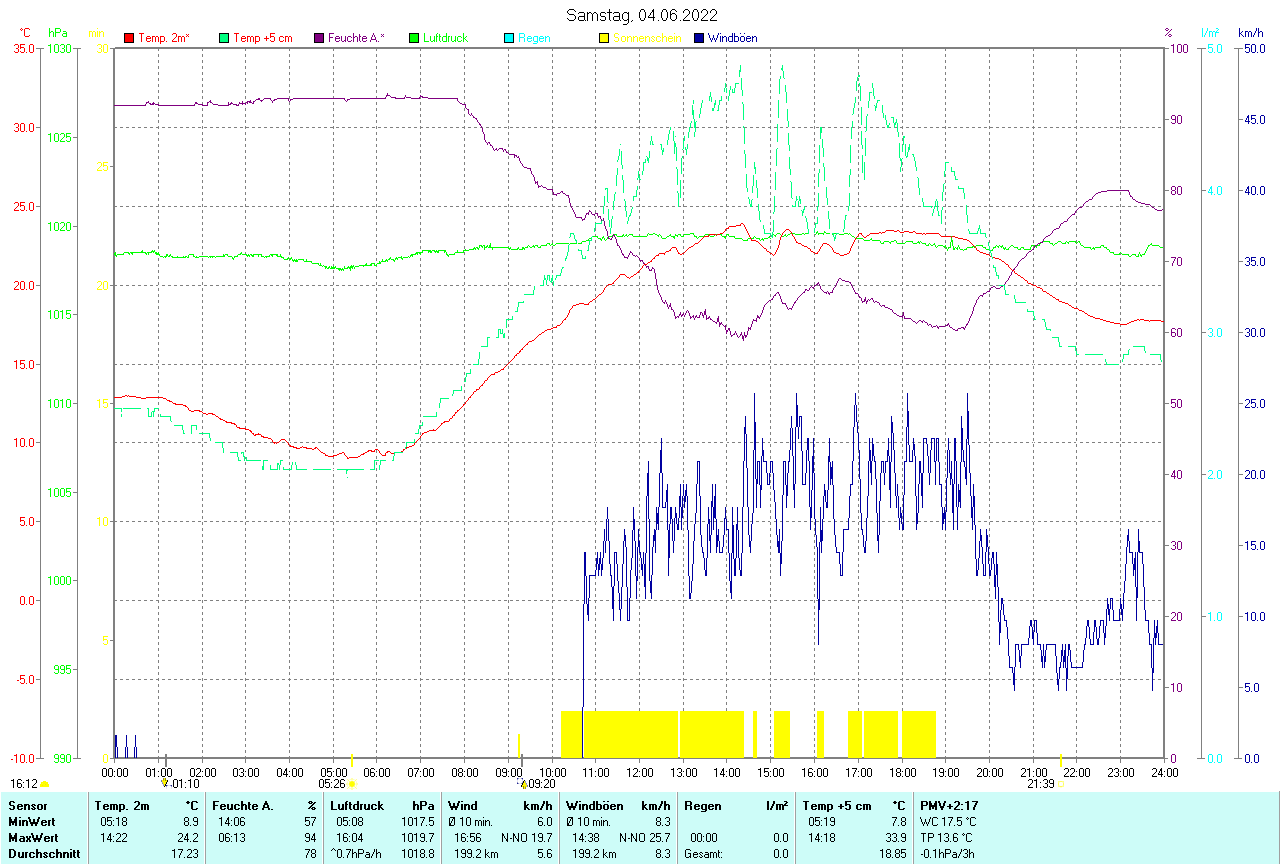
Task: Click the Gesamt: rain total label
Action: coord(705,854)
